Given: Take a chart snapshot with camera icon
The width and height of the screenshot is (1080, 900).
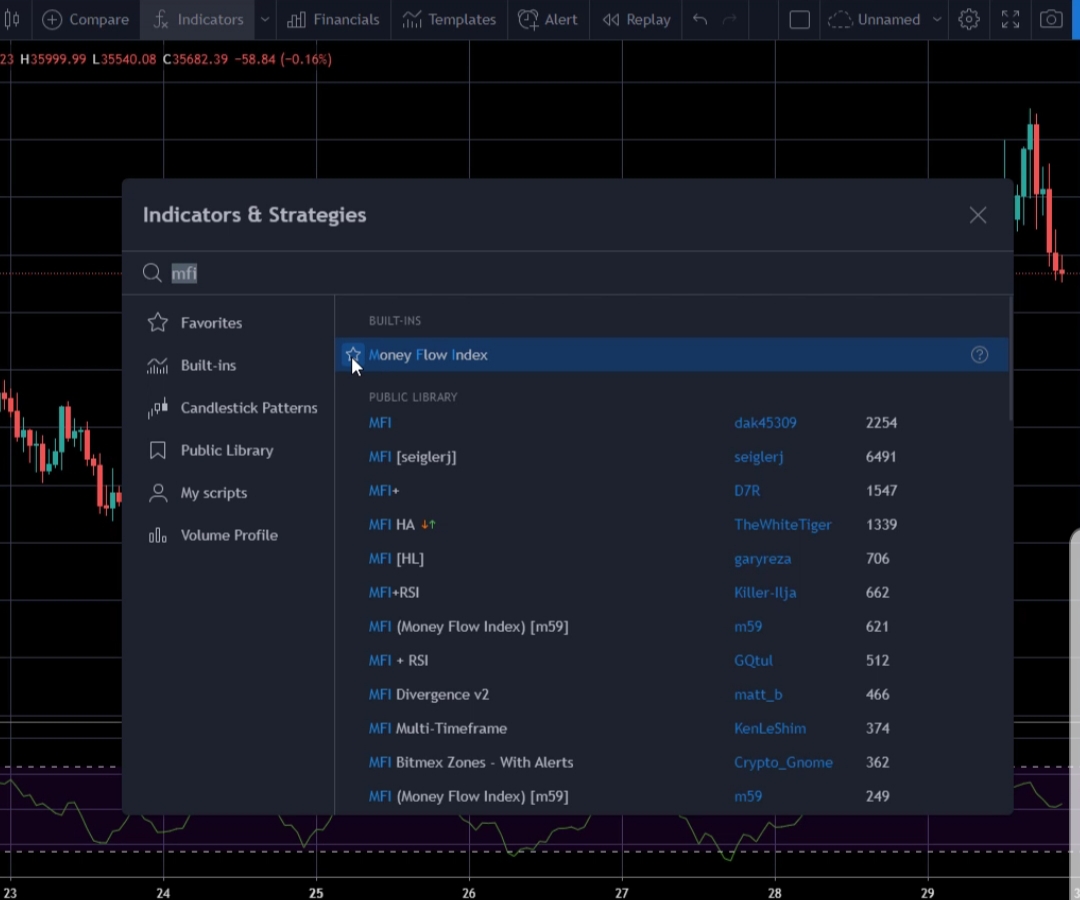Looking at the screenshot, I should pyautogui.click(x=1051, y=19).
